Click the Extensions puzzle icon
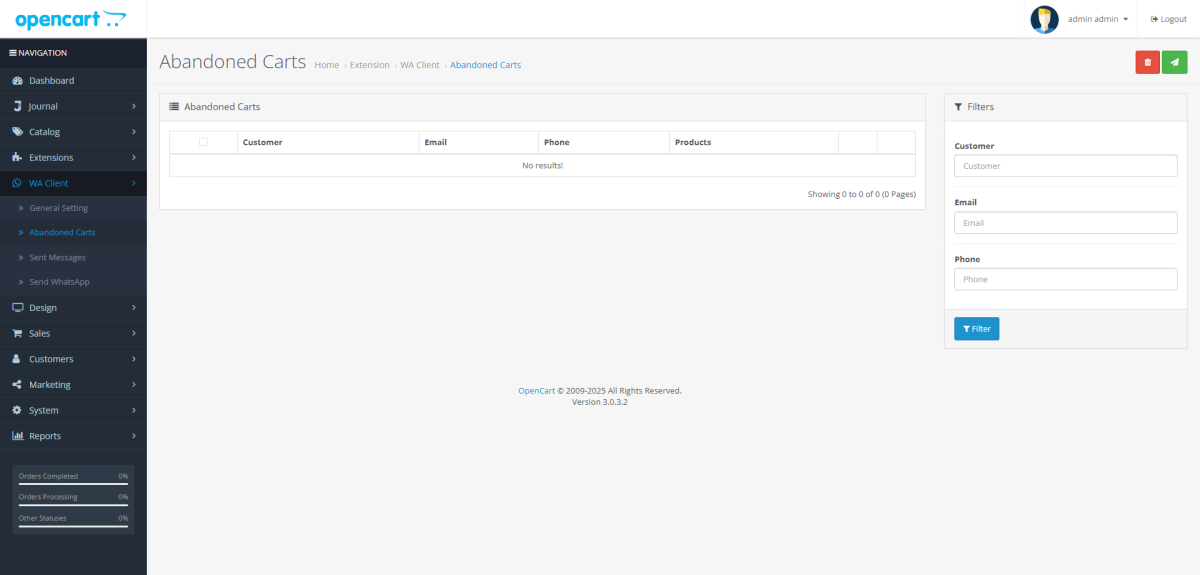The height and width of the screenshot is (575, 1200). (17, 158)
